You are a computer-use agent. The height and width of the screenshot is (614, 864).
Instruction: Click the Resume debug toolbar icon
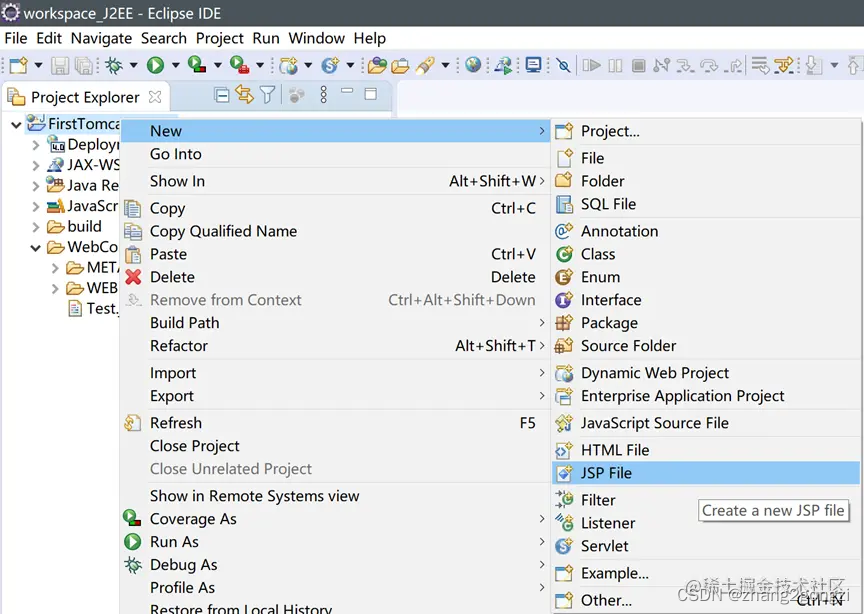coord(591,66)
